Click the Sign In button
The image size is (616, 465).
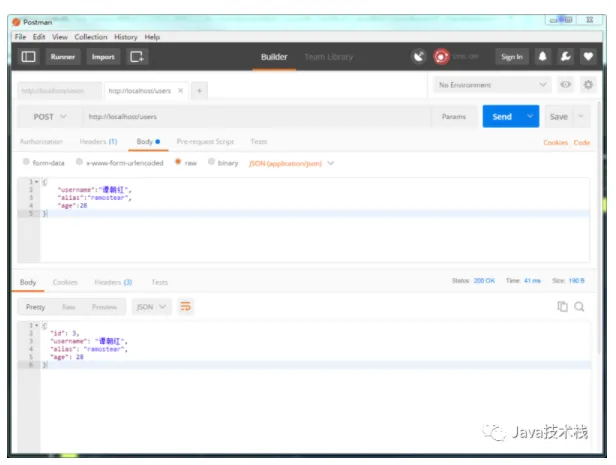point(512,57)
